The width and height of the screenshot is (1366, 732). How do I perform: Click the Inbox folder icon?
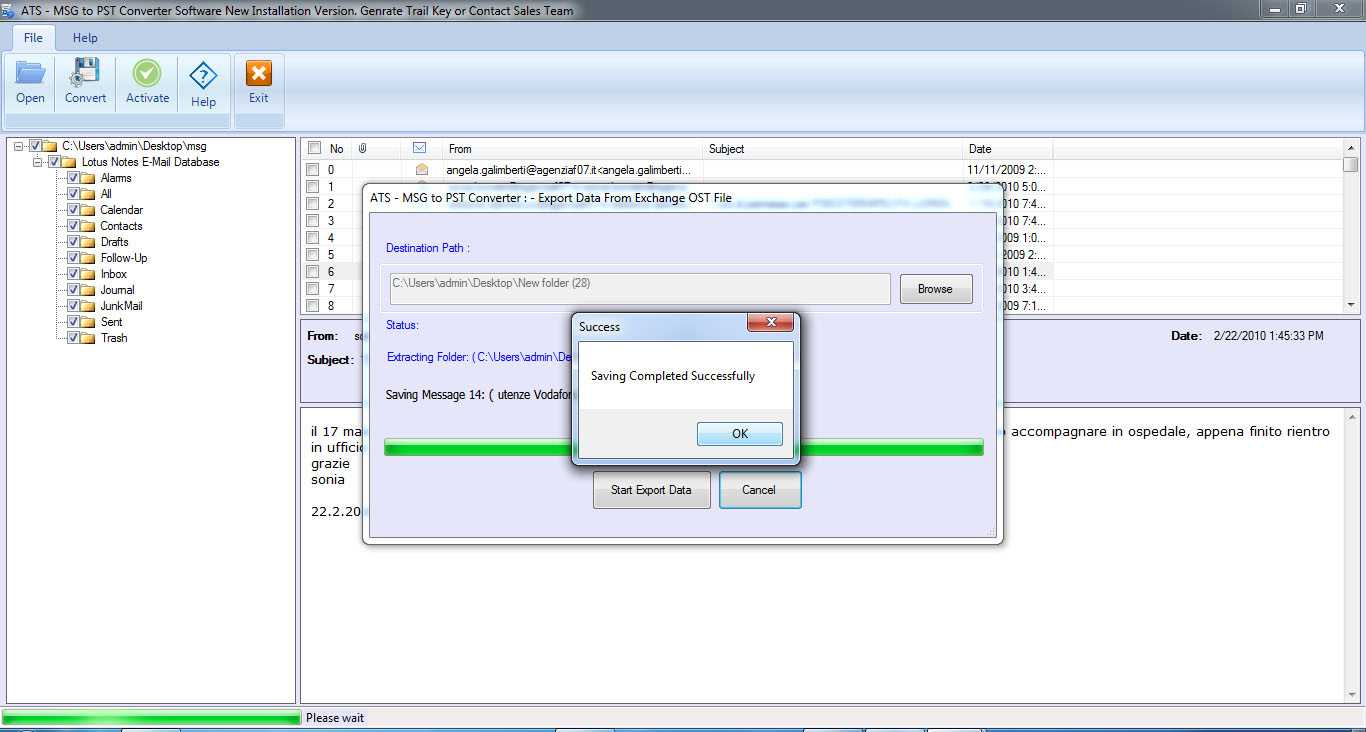88,274
